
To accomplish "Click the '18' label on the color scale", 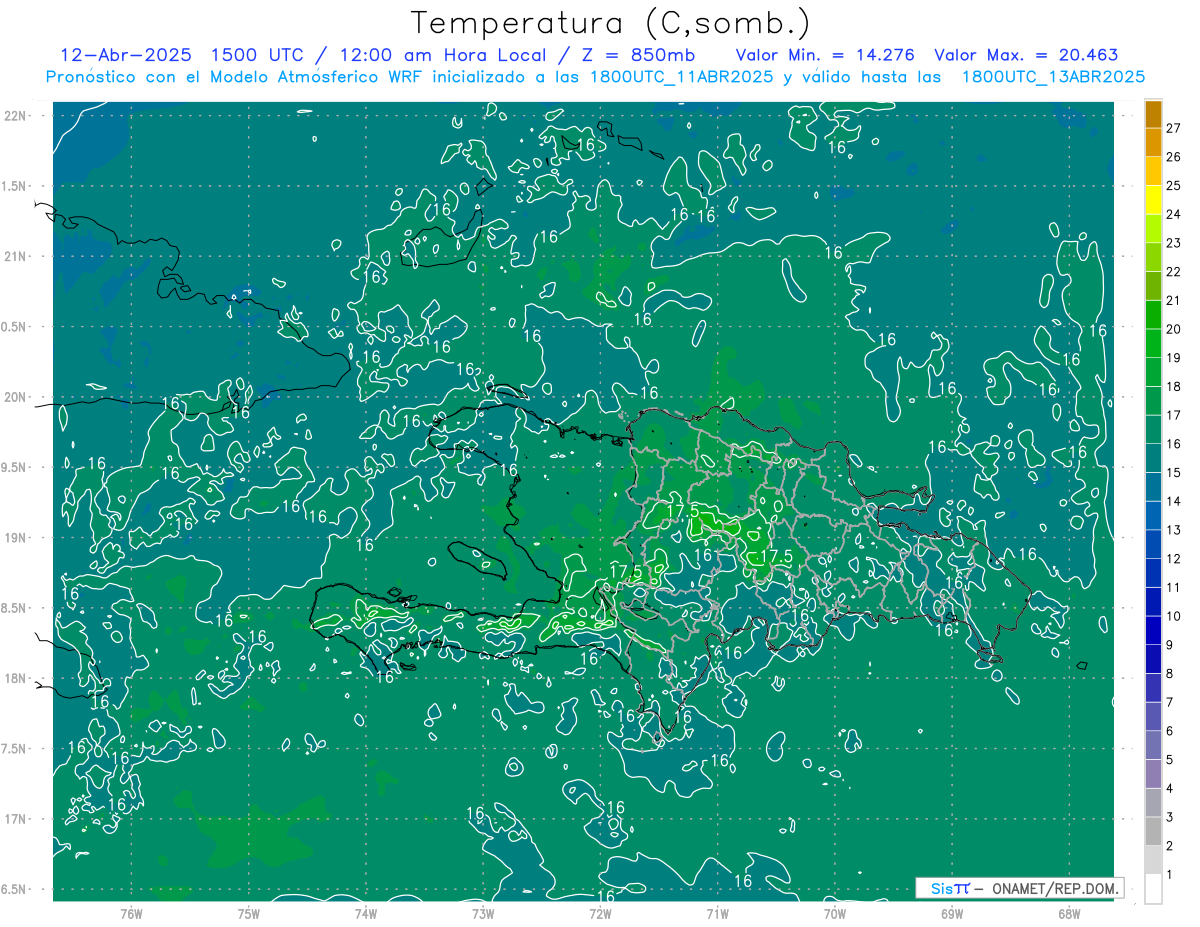I will [1174, 386].
